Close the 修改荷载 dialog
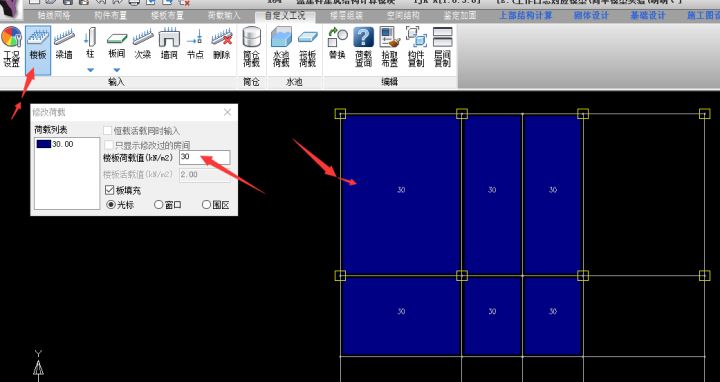 point(227,112)
